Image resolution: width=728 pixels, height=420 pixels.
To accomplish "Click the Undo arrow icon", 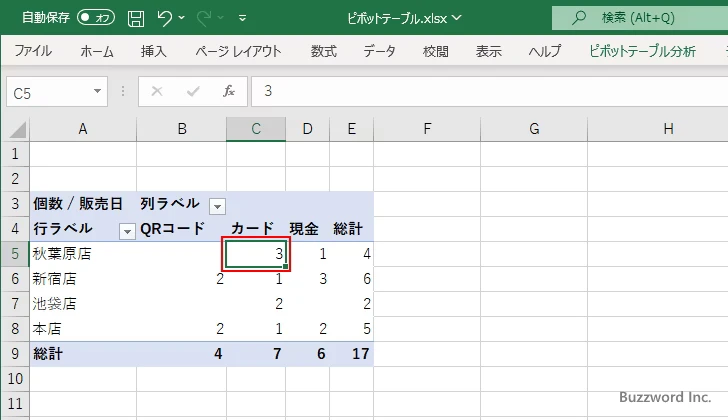I will click(x=166, y=18).
